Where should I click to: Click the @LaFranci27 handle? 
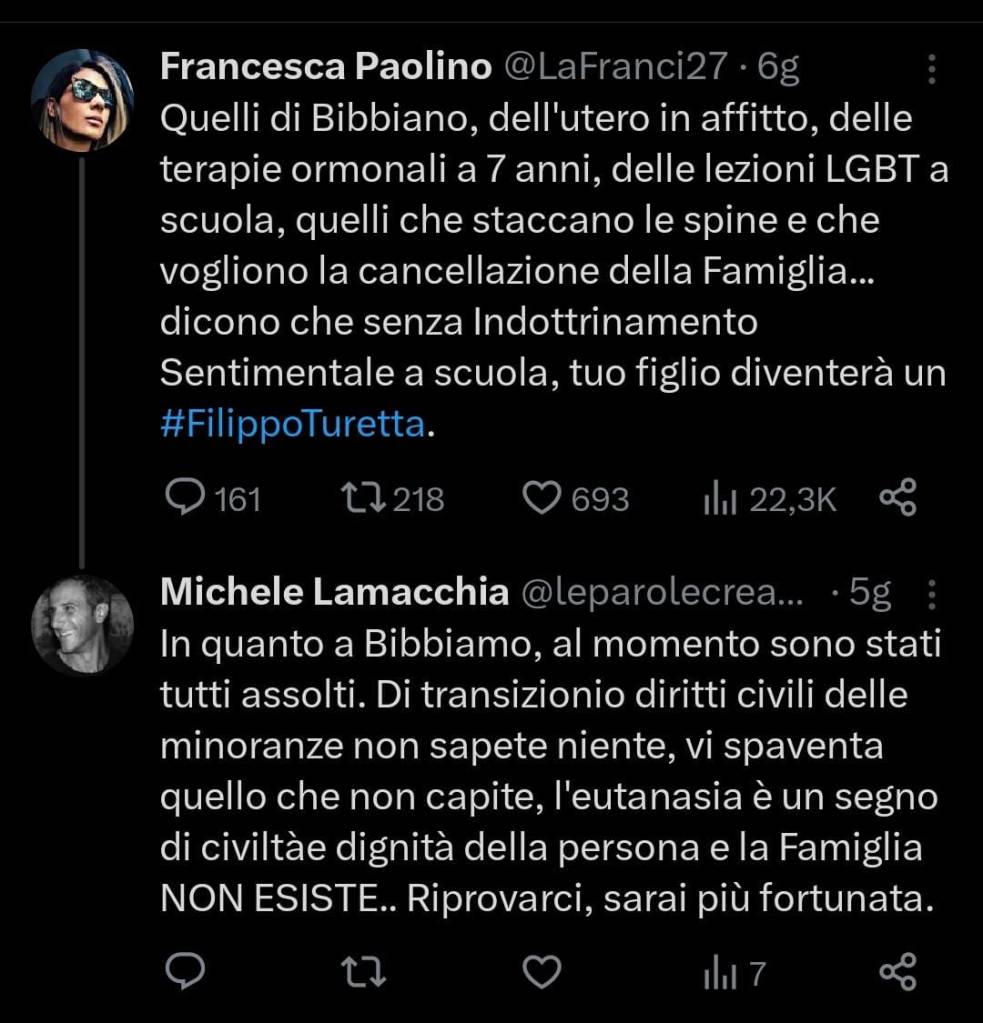pos(614,67)
